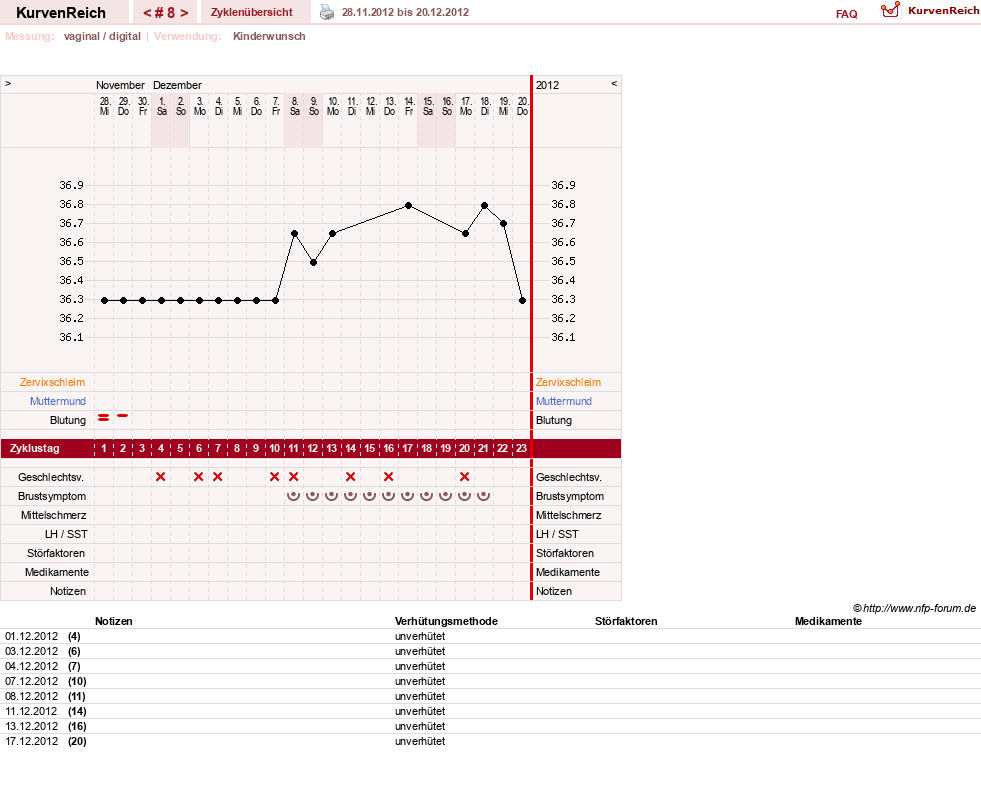
Task: Click the temperature point on 9. December at 36.5
Action: click(x=313, y=262)
